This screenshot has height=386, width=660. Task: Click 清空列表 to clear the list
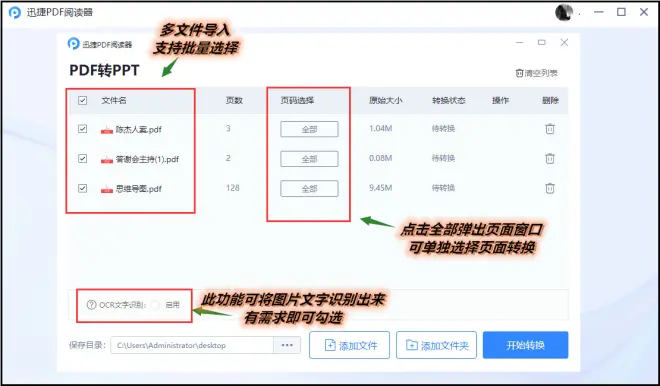[537, 73]
